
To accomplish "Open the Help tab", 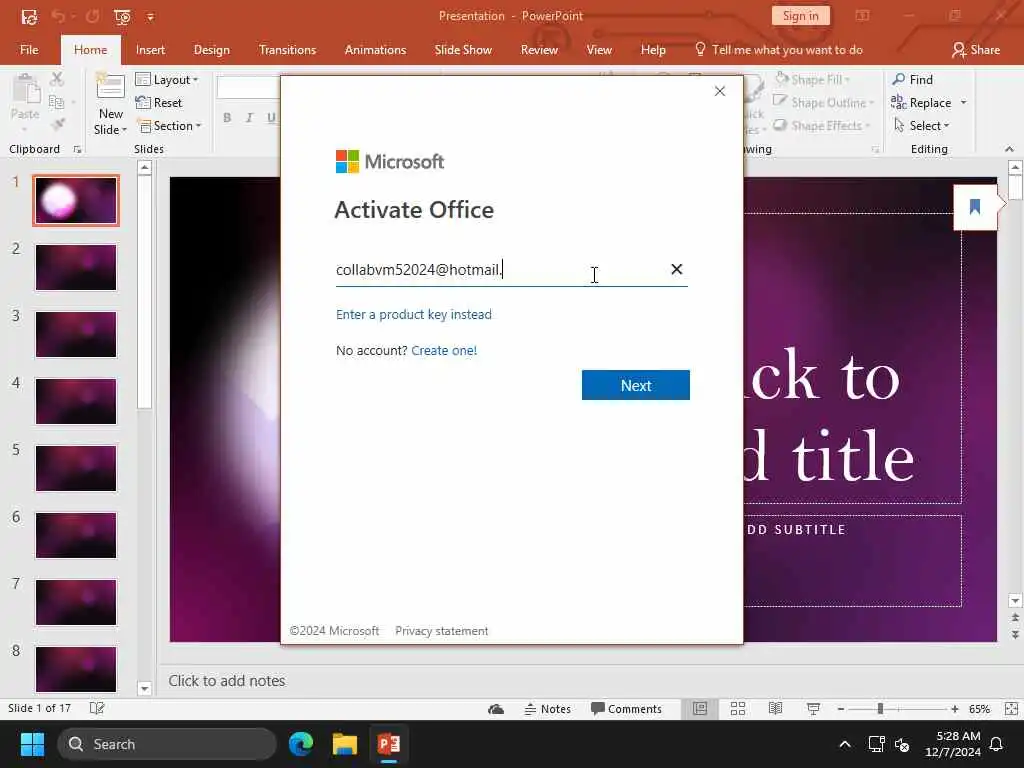I will (x=653, y=50).
